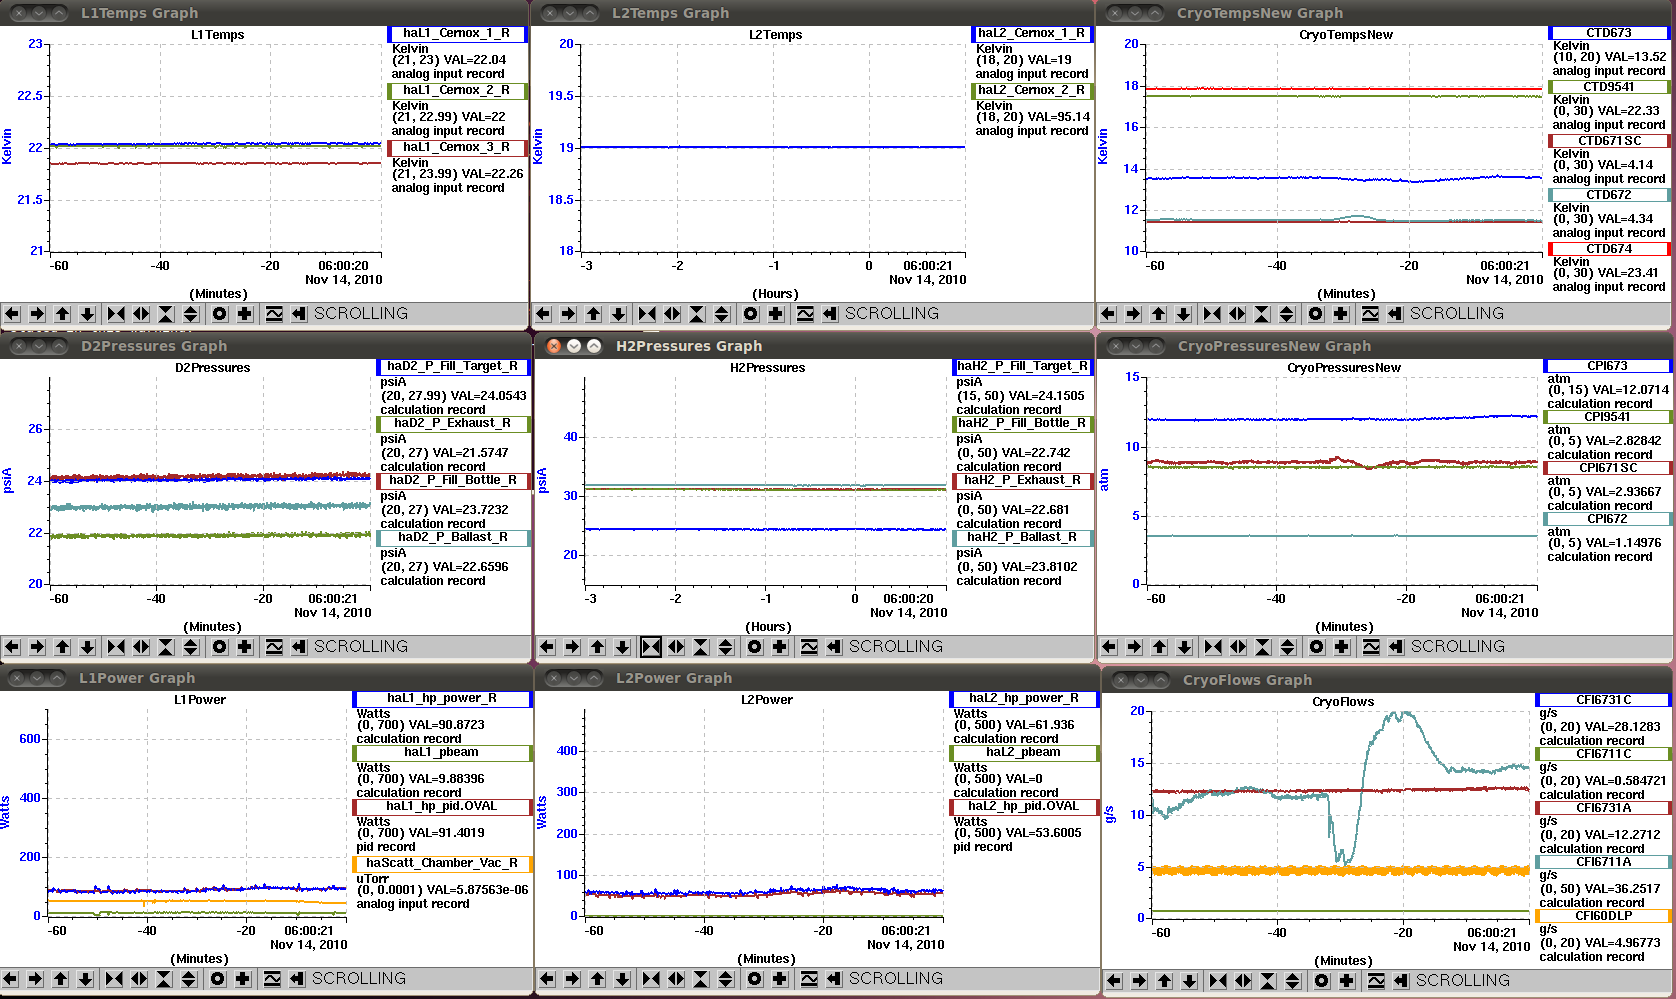Click jump-to-latest arrow in L1Power Graph

click(x=297, y=979)
